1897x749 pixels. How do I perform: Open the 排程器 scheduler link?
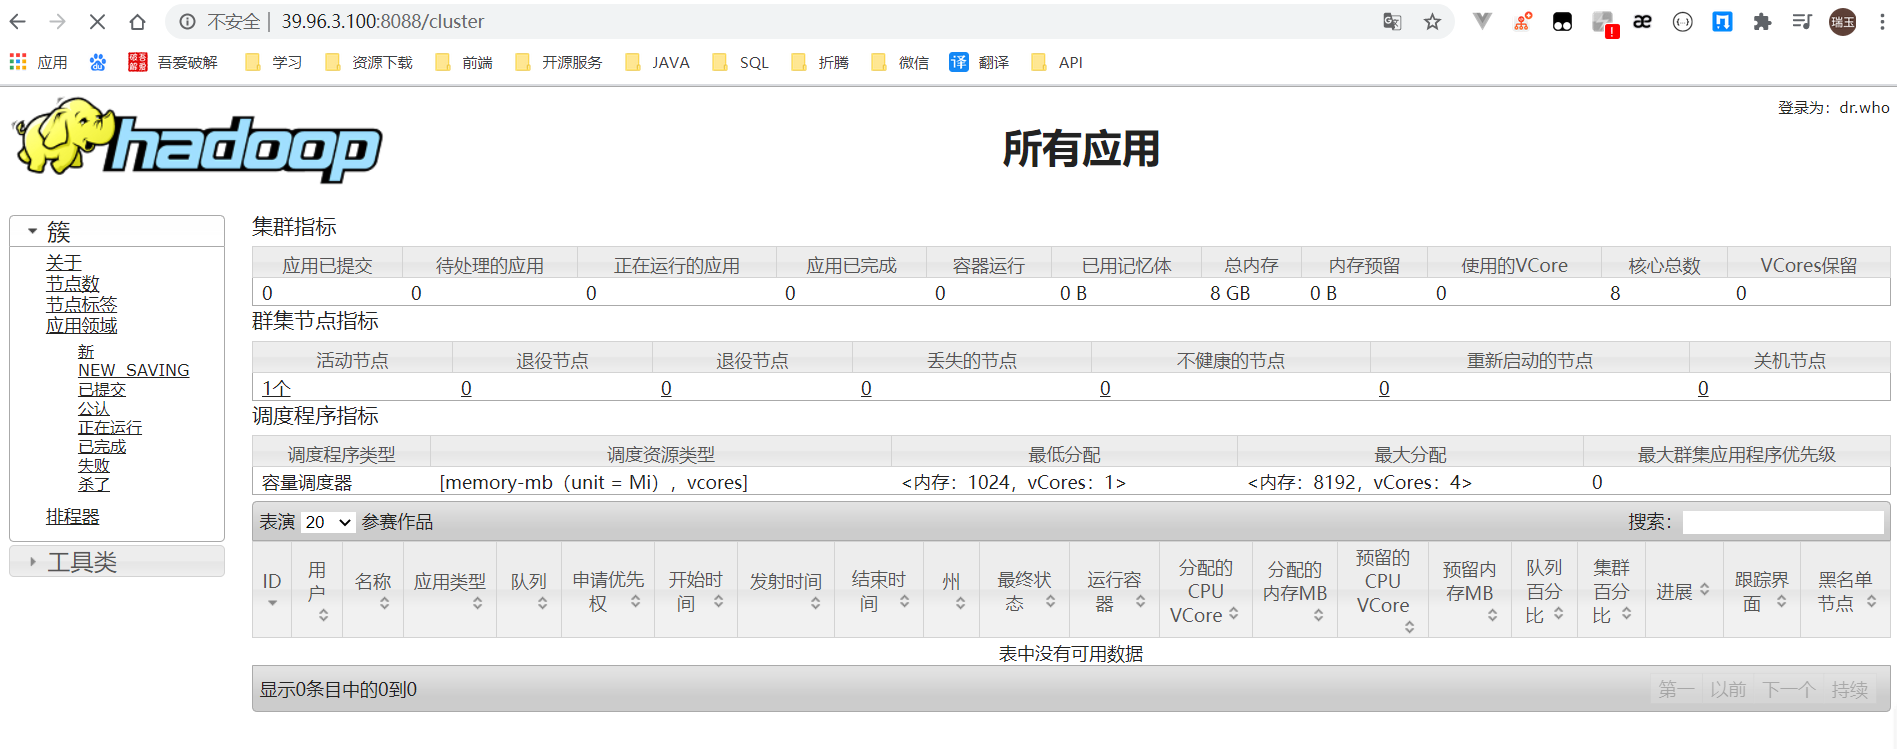72,516
